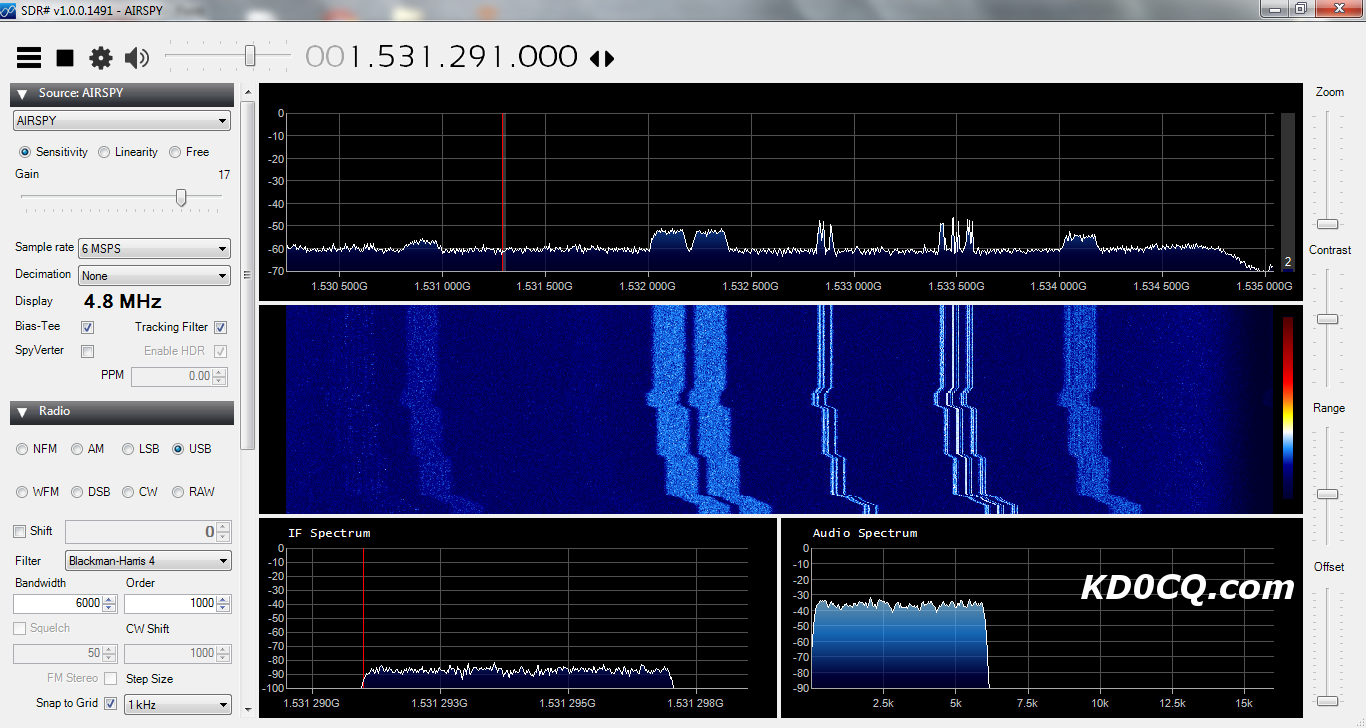The width and height of the screenshot is (1366, 728).
Task: Open the Sample rate 6 MSPS dropdown
Action: click(x=154, y=248)
